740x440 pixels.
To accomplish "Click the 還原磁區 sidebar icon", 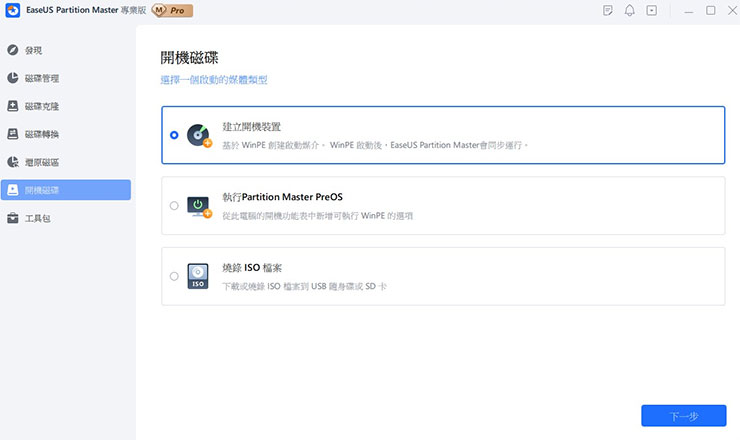I will [x=13, y=162].
